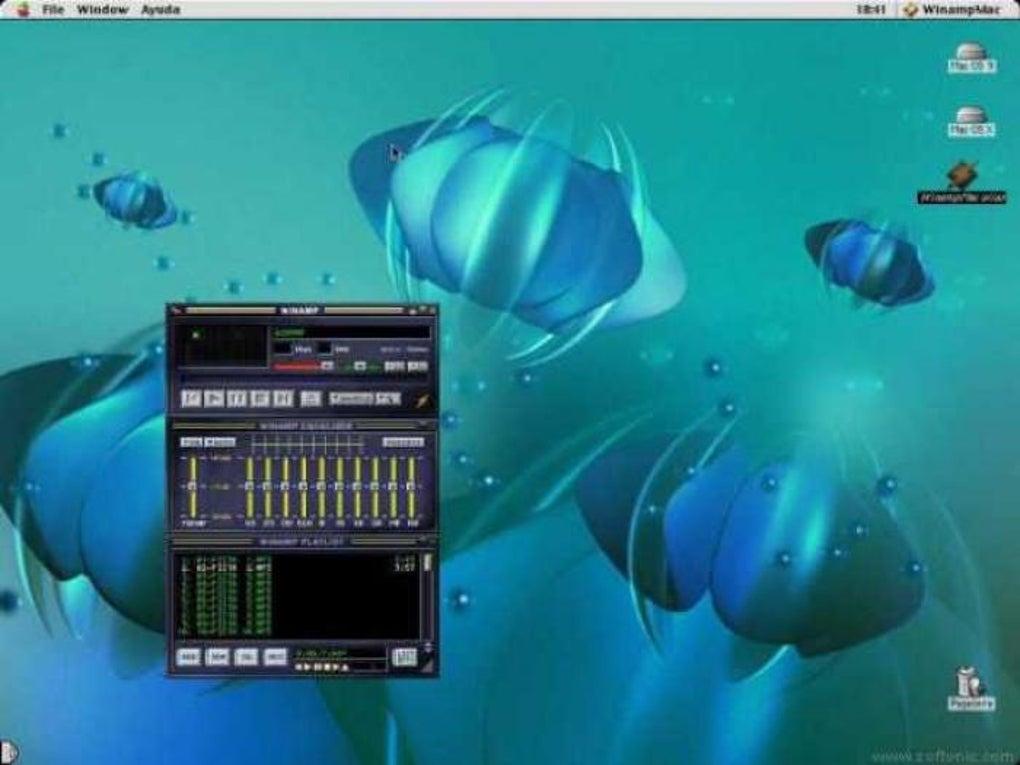Click the equalizer Preamp slider handle
Image resolution: width=1020 pixels, height=765 pixels.
point(191,485)
